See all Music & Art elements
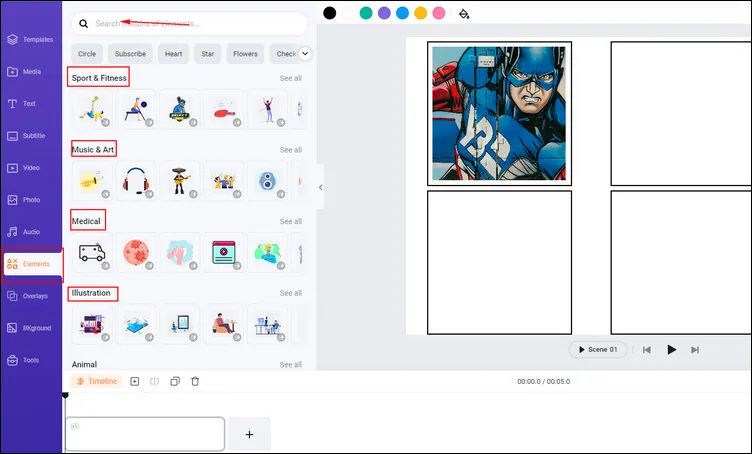Viewport: 752px width, 454px height. (291, 150)
